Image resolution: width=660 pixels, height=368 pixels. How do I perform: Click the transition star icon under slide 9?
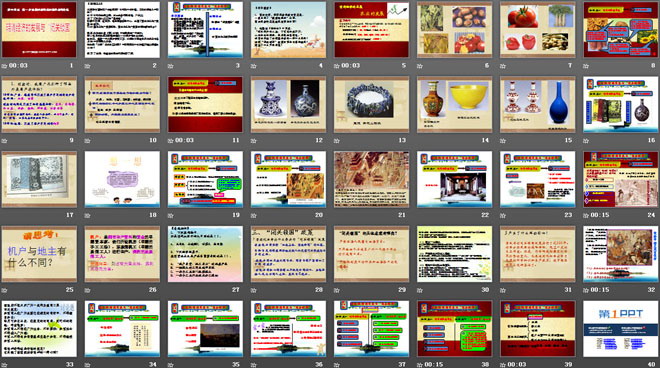(4, 141)
